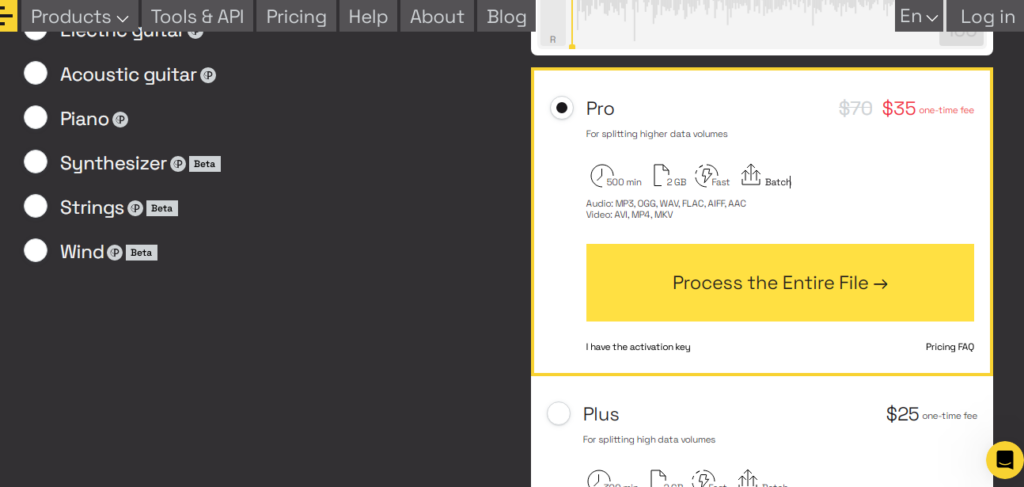Open the Tools & API menu item

point(197,17)
